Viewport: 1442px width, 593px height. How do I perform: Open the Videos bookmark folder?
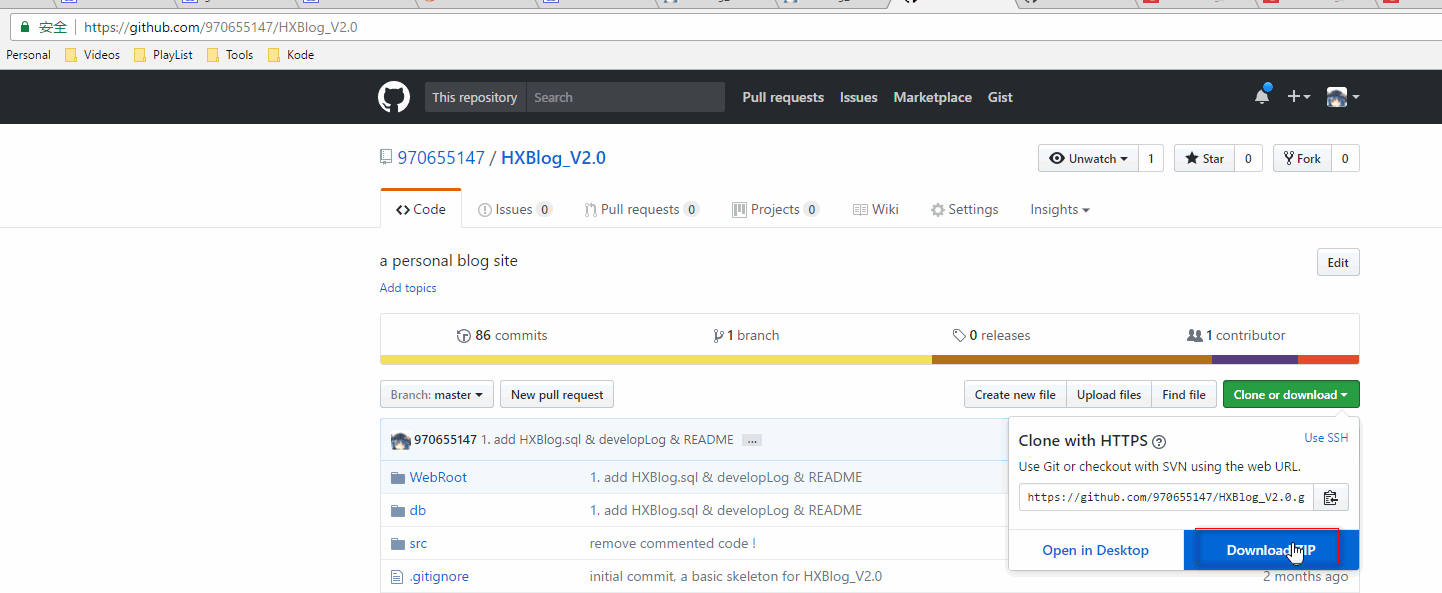coord(92,55)
